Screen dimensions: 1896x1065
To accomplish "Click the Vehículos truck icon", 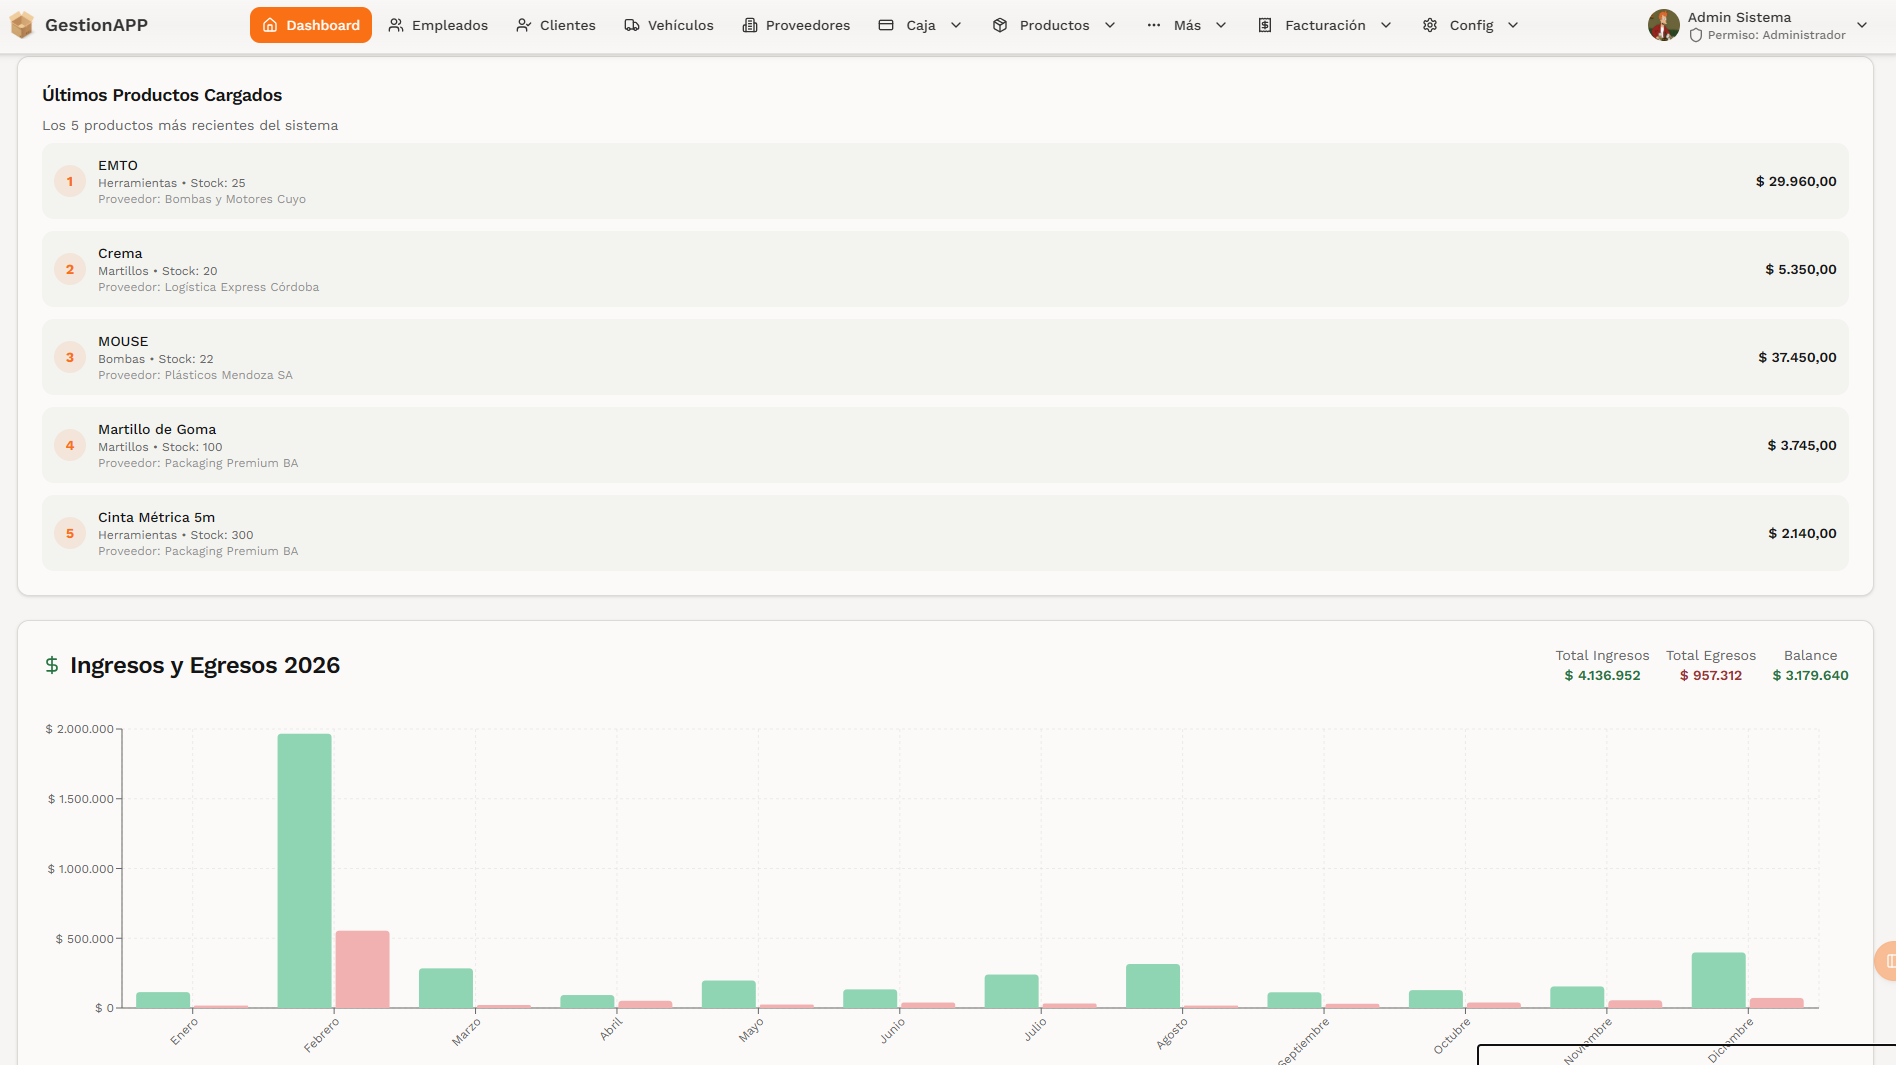I will 632,25.
